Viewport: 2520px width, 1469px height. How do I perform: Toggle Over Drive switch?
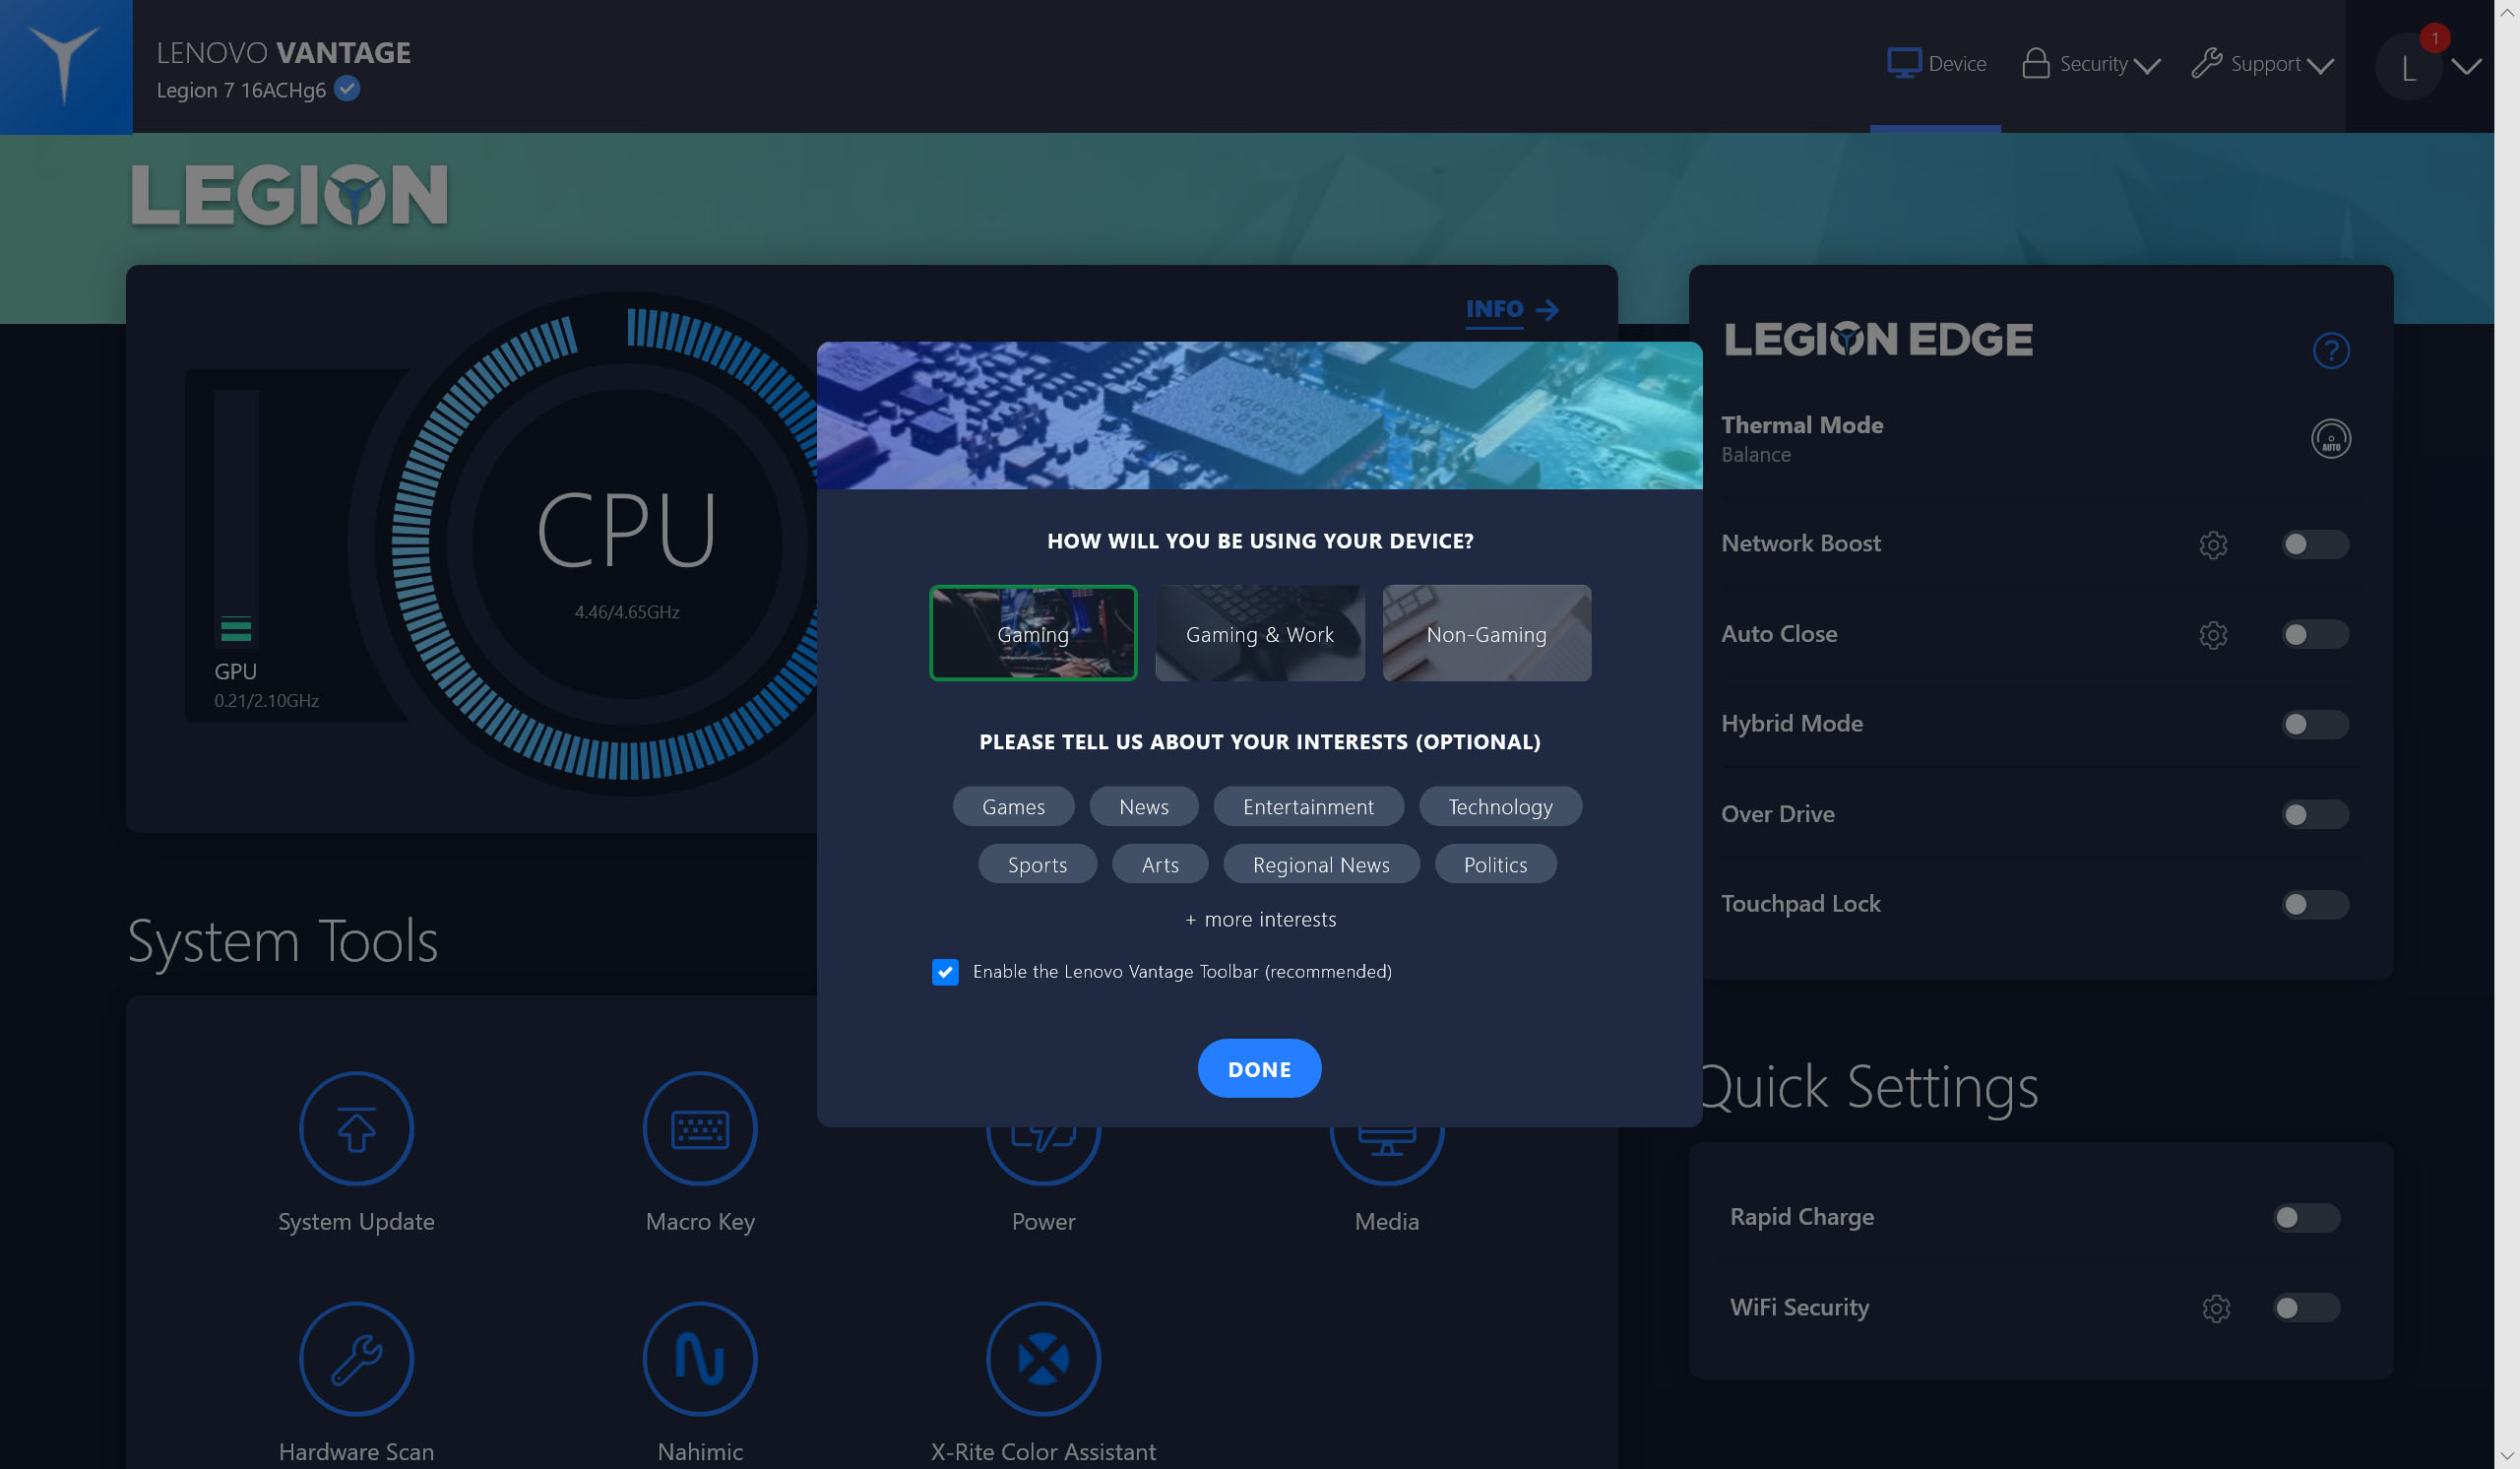2315,814
